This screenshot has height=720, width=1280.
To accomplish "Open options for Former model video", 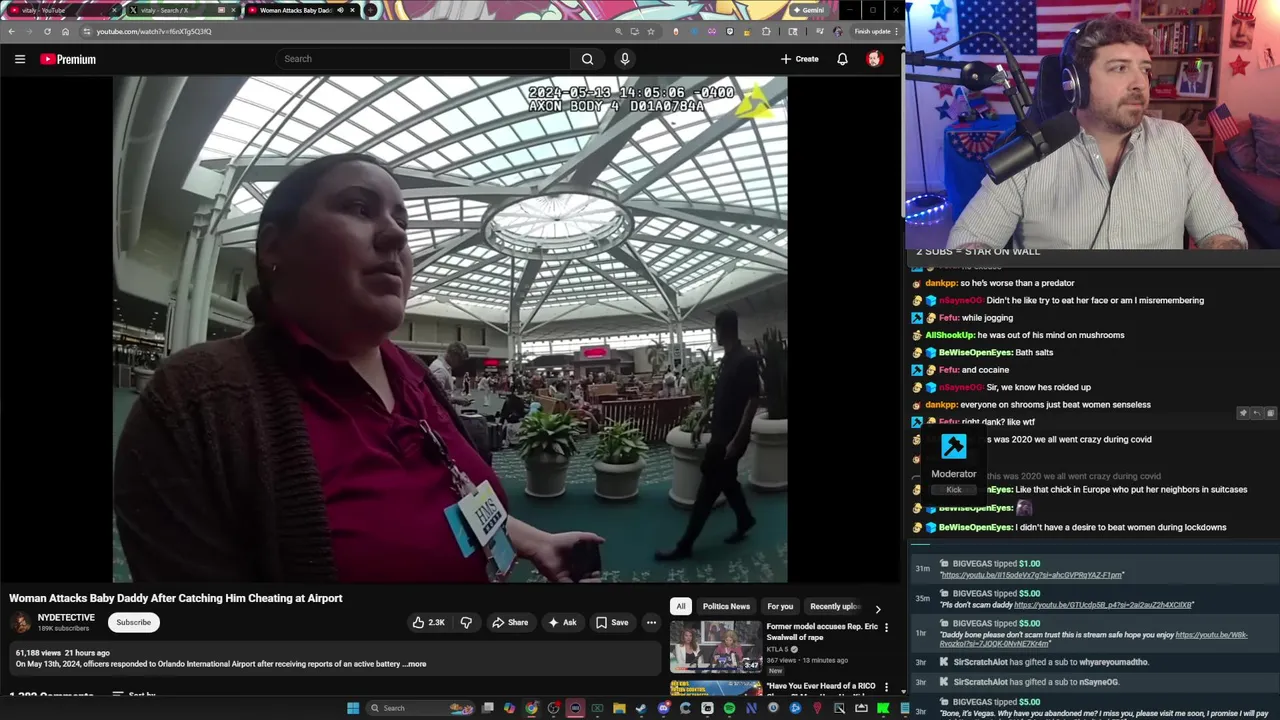I will pyautogui.click(x=886, y=628).
